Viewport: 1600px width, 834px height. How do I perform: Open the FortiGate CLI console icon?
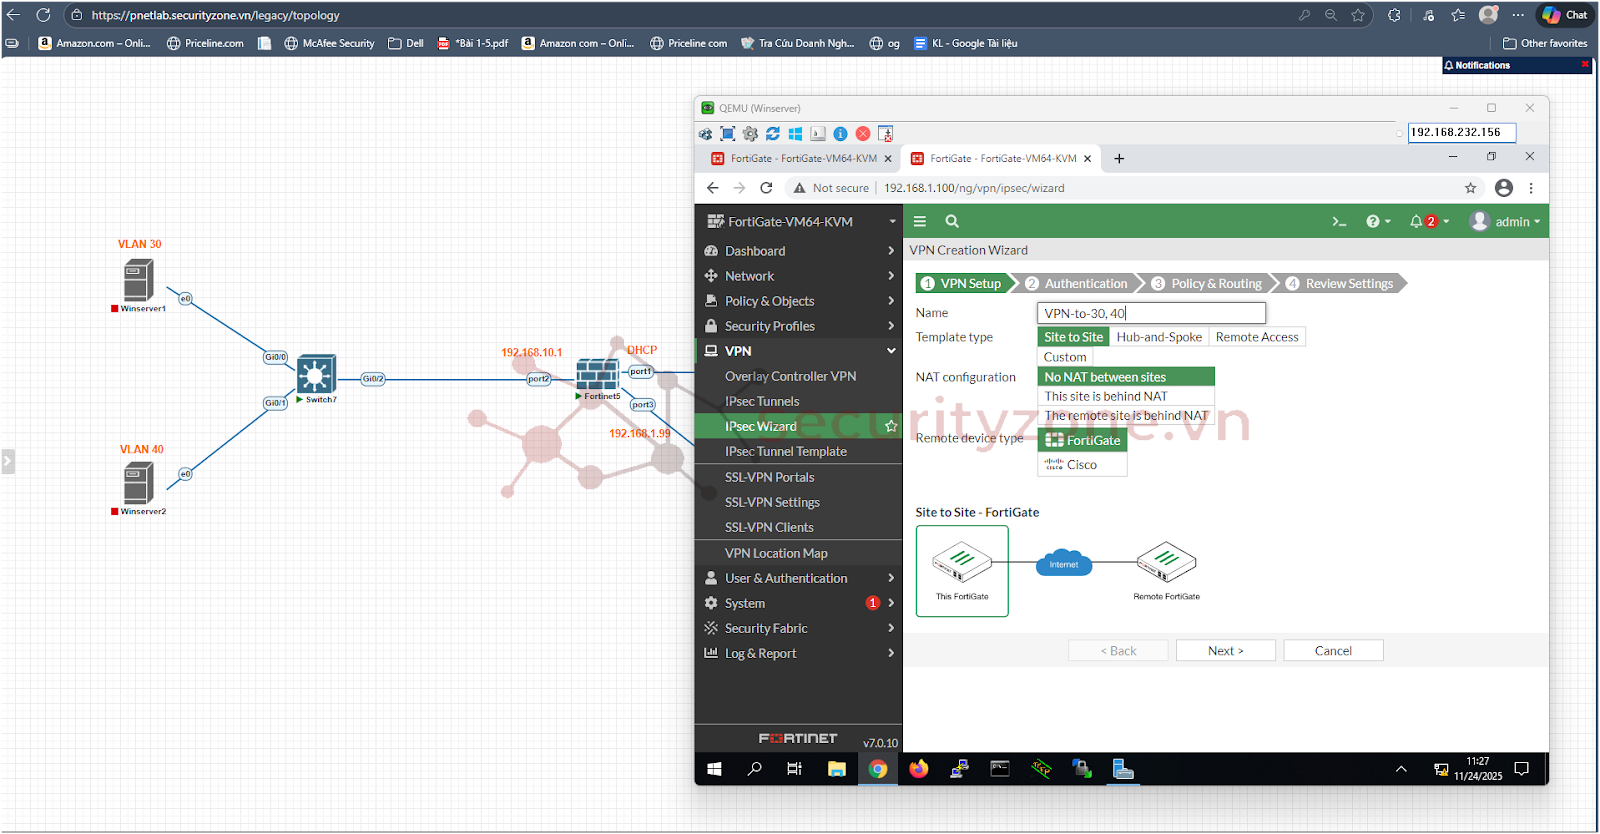[1339, 222]
